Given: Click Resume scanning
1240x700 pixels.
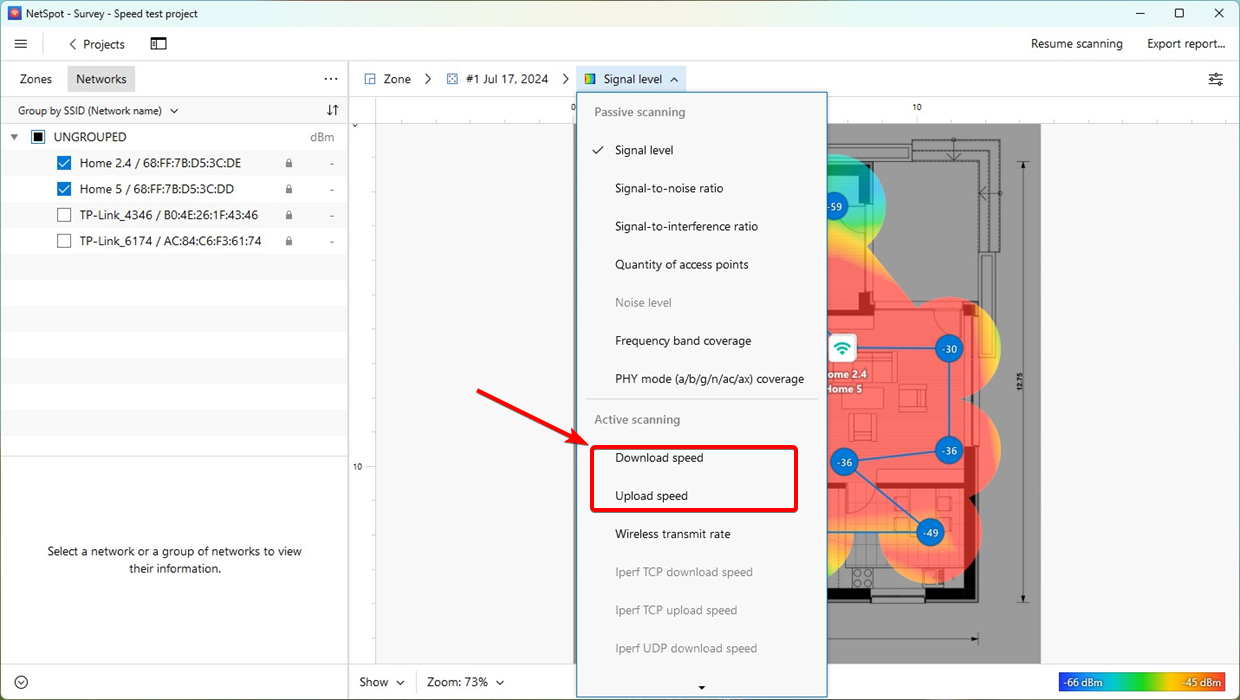Looking at the screenshot, I should point(1076,44).
